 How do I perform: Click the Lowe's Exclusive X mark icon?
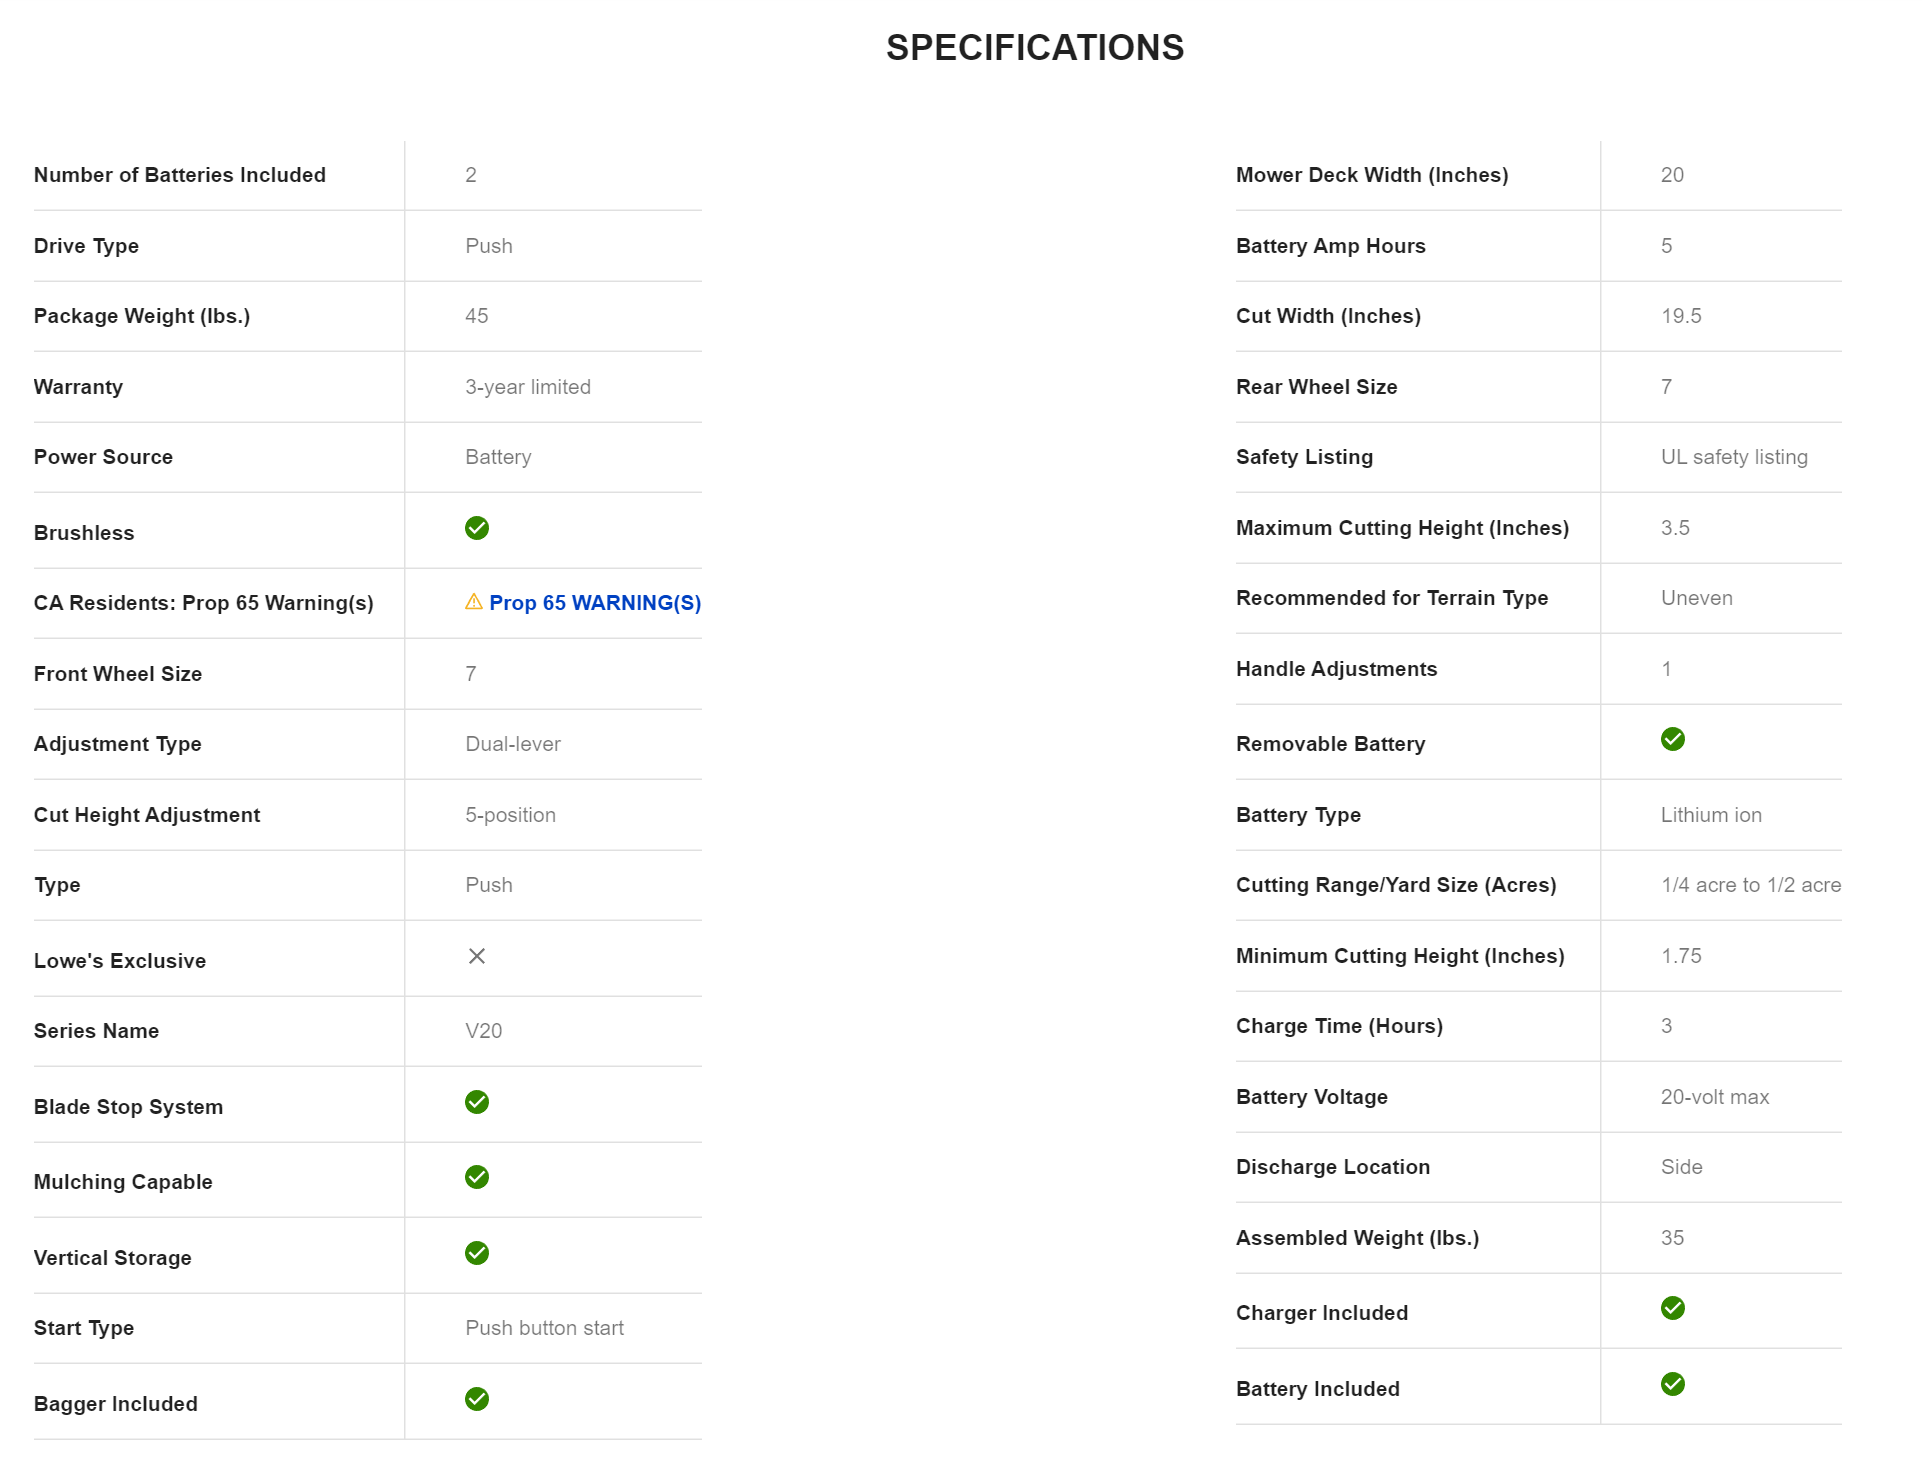point(477,957)
